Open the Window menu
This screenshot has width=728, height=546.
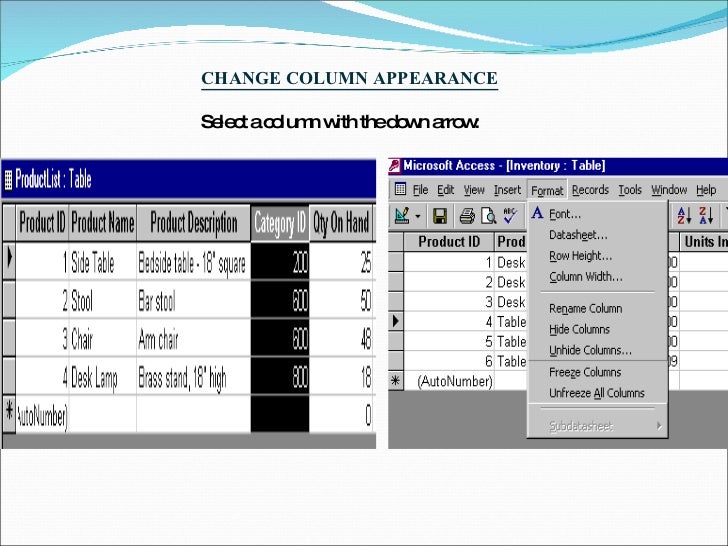pyautogui.click(x=669, y=190)
